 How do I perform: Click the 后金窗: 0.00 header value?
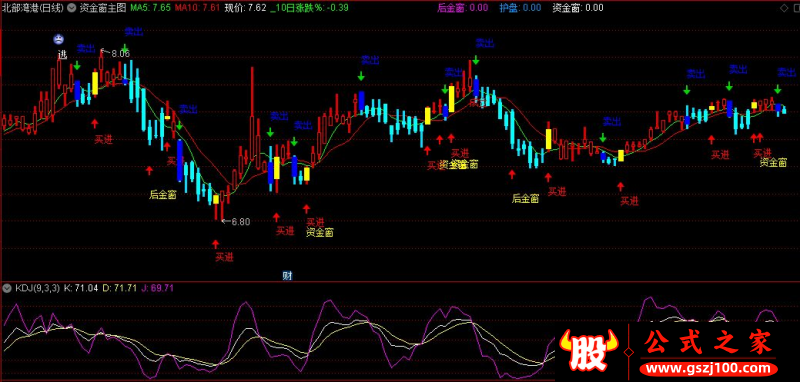(x=463, y=8)
